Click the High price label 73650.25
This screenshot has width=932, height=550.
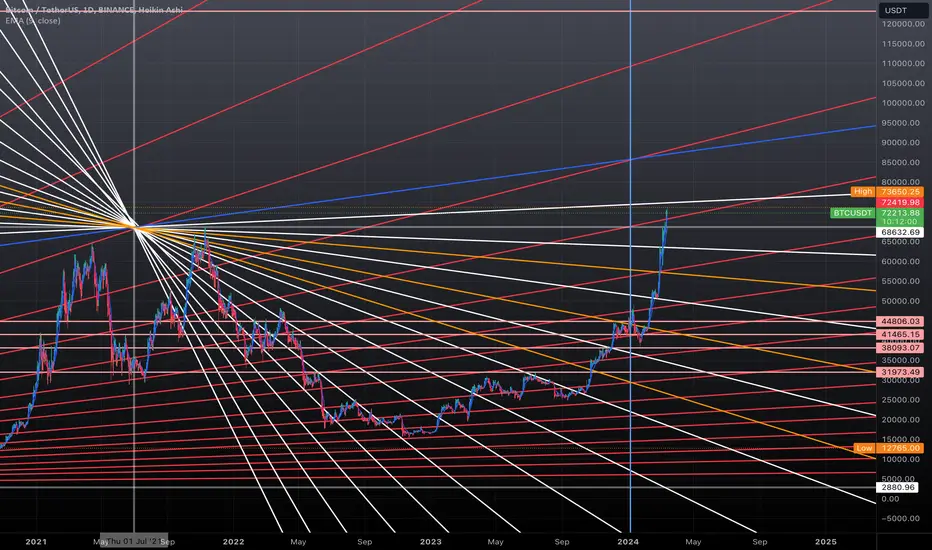[x=900, y=191]
